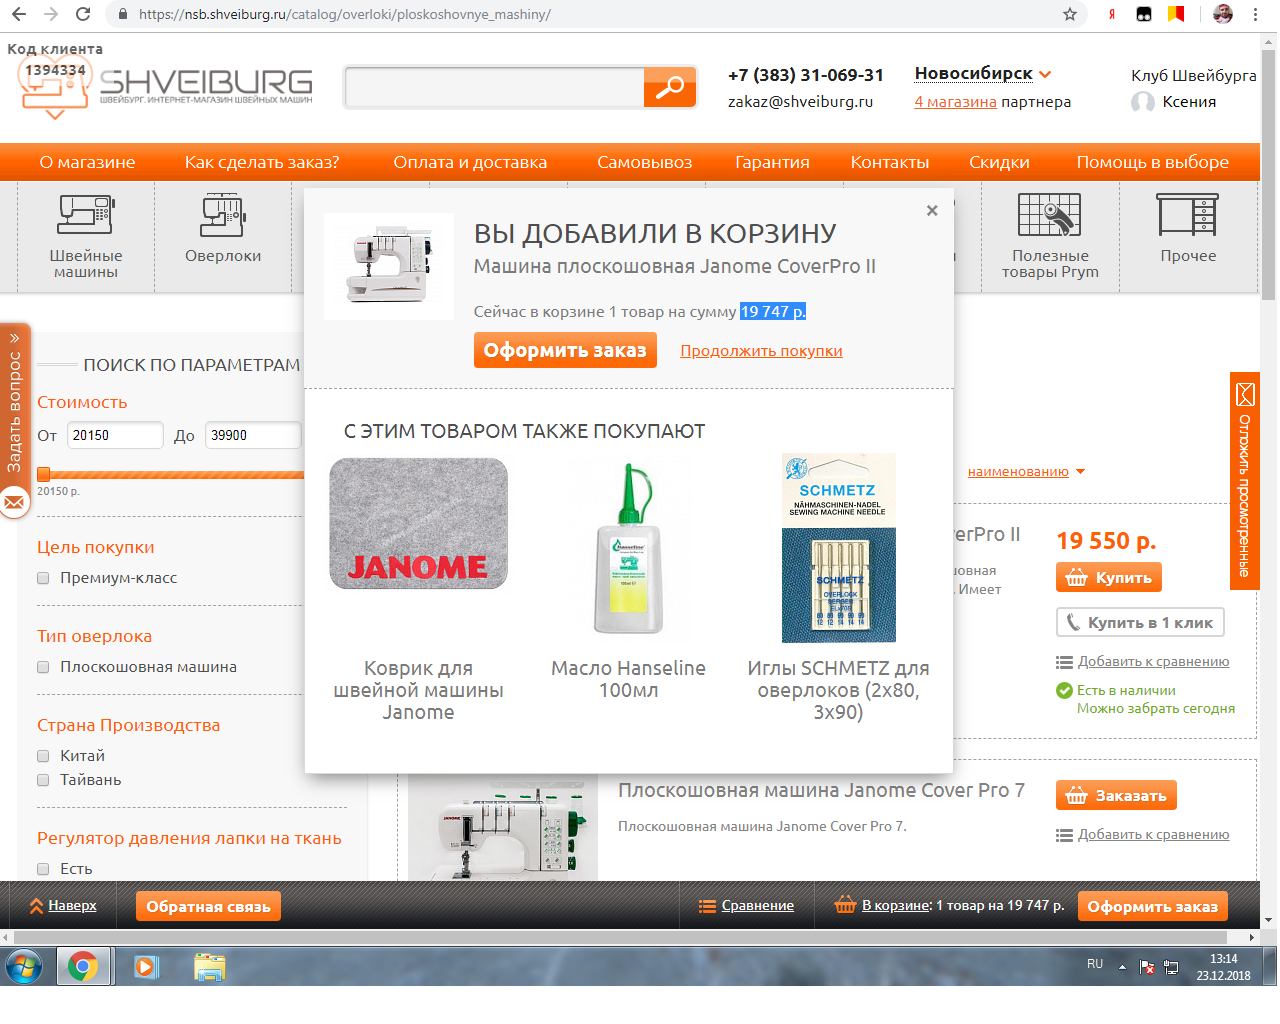The width and height of the screenshot is (1280, 1024).
Task: Click Купить в 1 клик button
Action: tap(1140, 622)
